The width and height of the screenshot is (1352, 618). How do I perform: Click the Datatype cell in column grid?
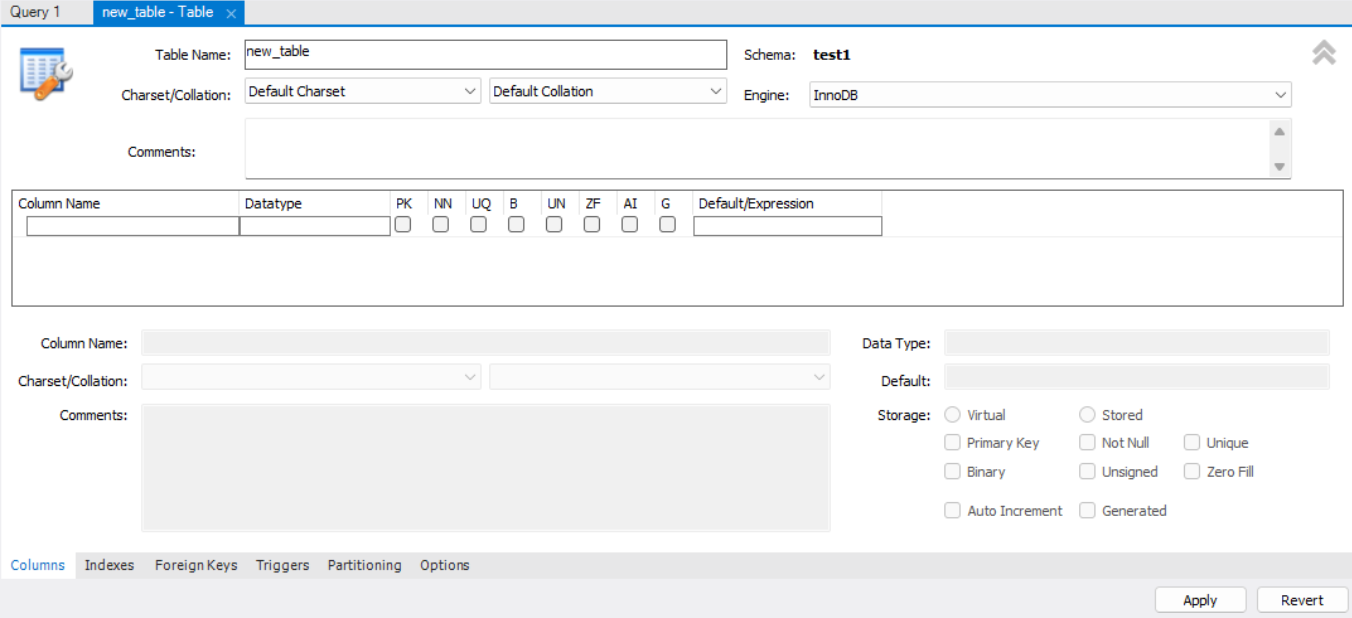click(315, 226)
